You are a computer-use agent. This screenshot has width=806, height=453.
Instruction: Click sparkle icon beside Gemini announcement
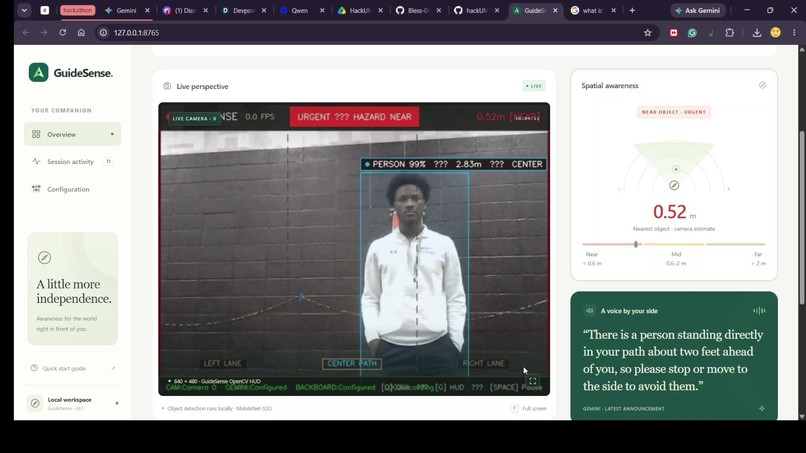click(x=762, y=408)
